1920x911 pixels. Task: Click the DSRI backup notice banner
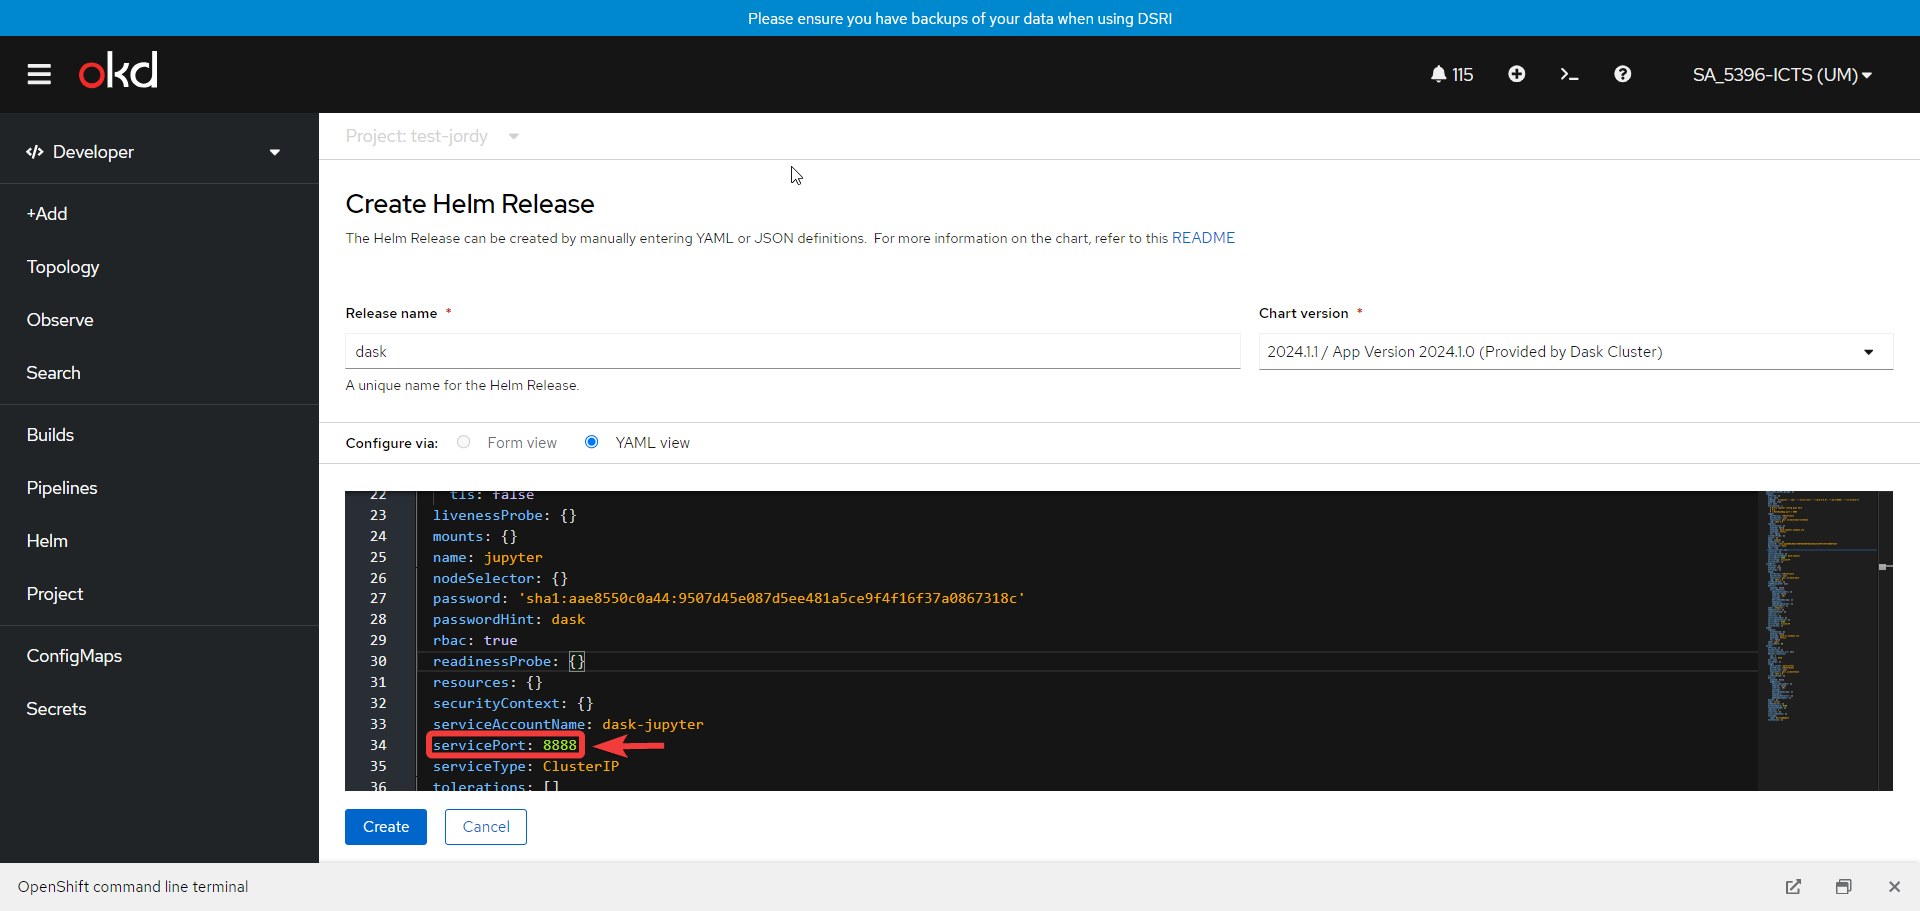click(x=960, y=18)
